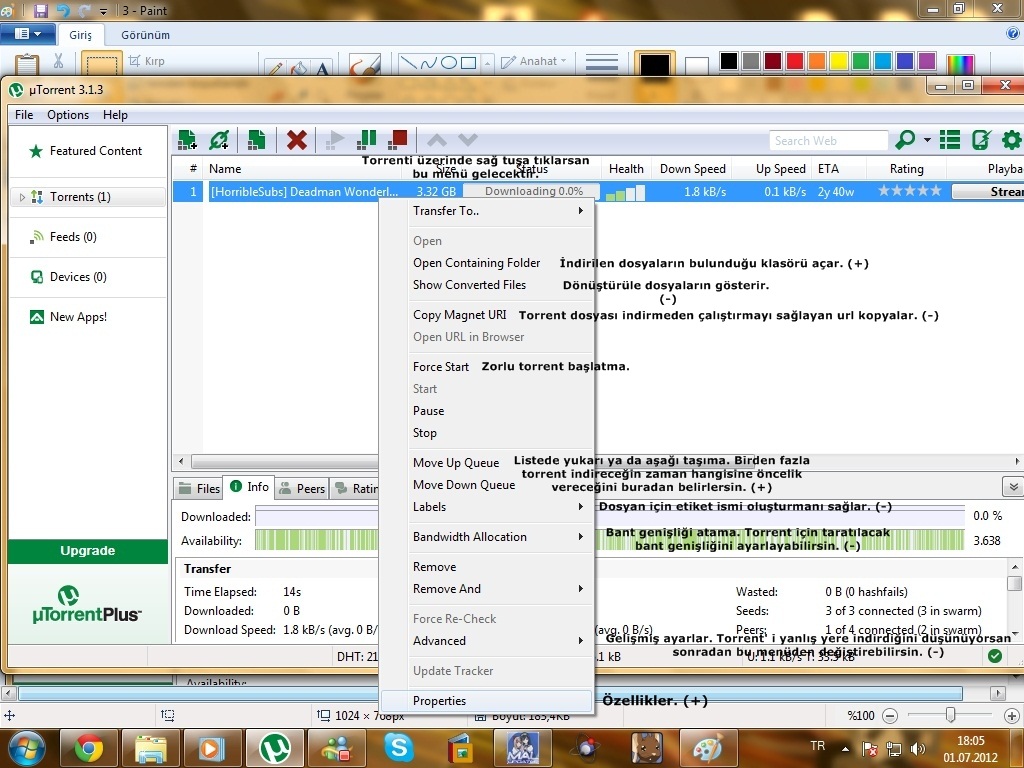Image resolution: width=1024 pixels, height=768 pixels.
Task: Click the Down Speed column header
Action: [692, 168]
